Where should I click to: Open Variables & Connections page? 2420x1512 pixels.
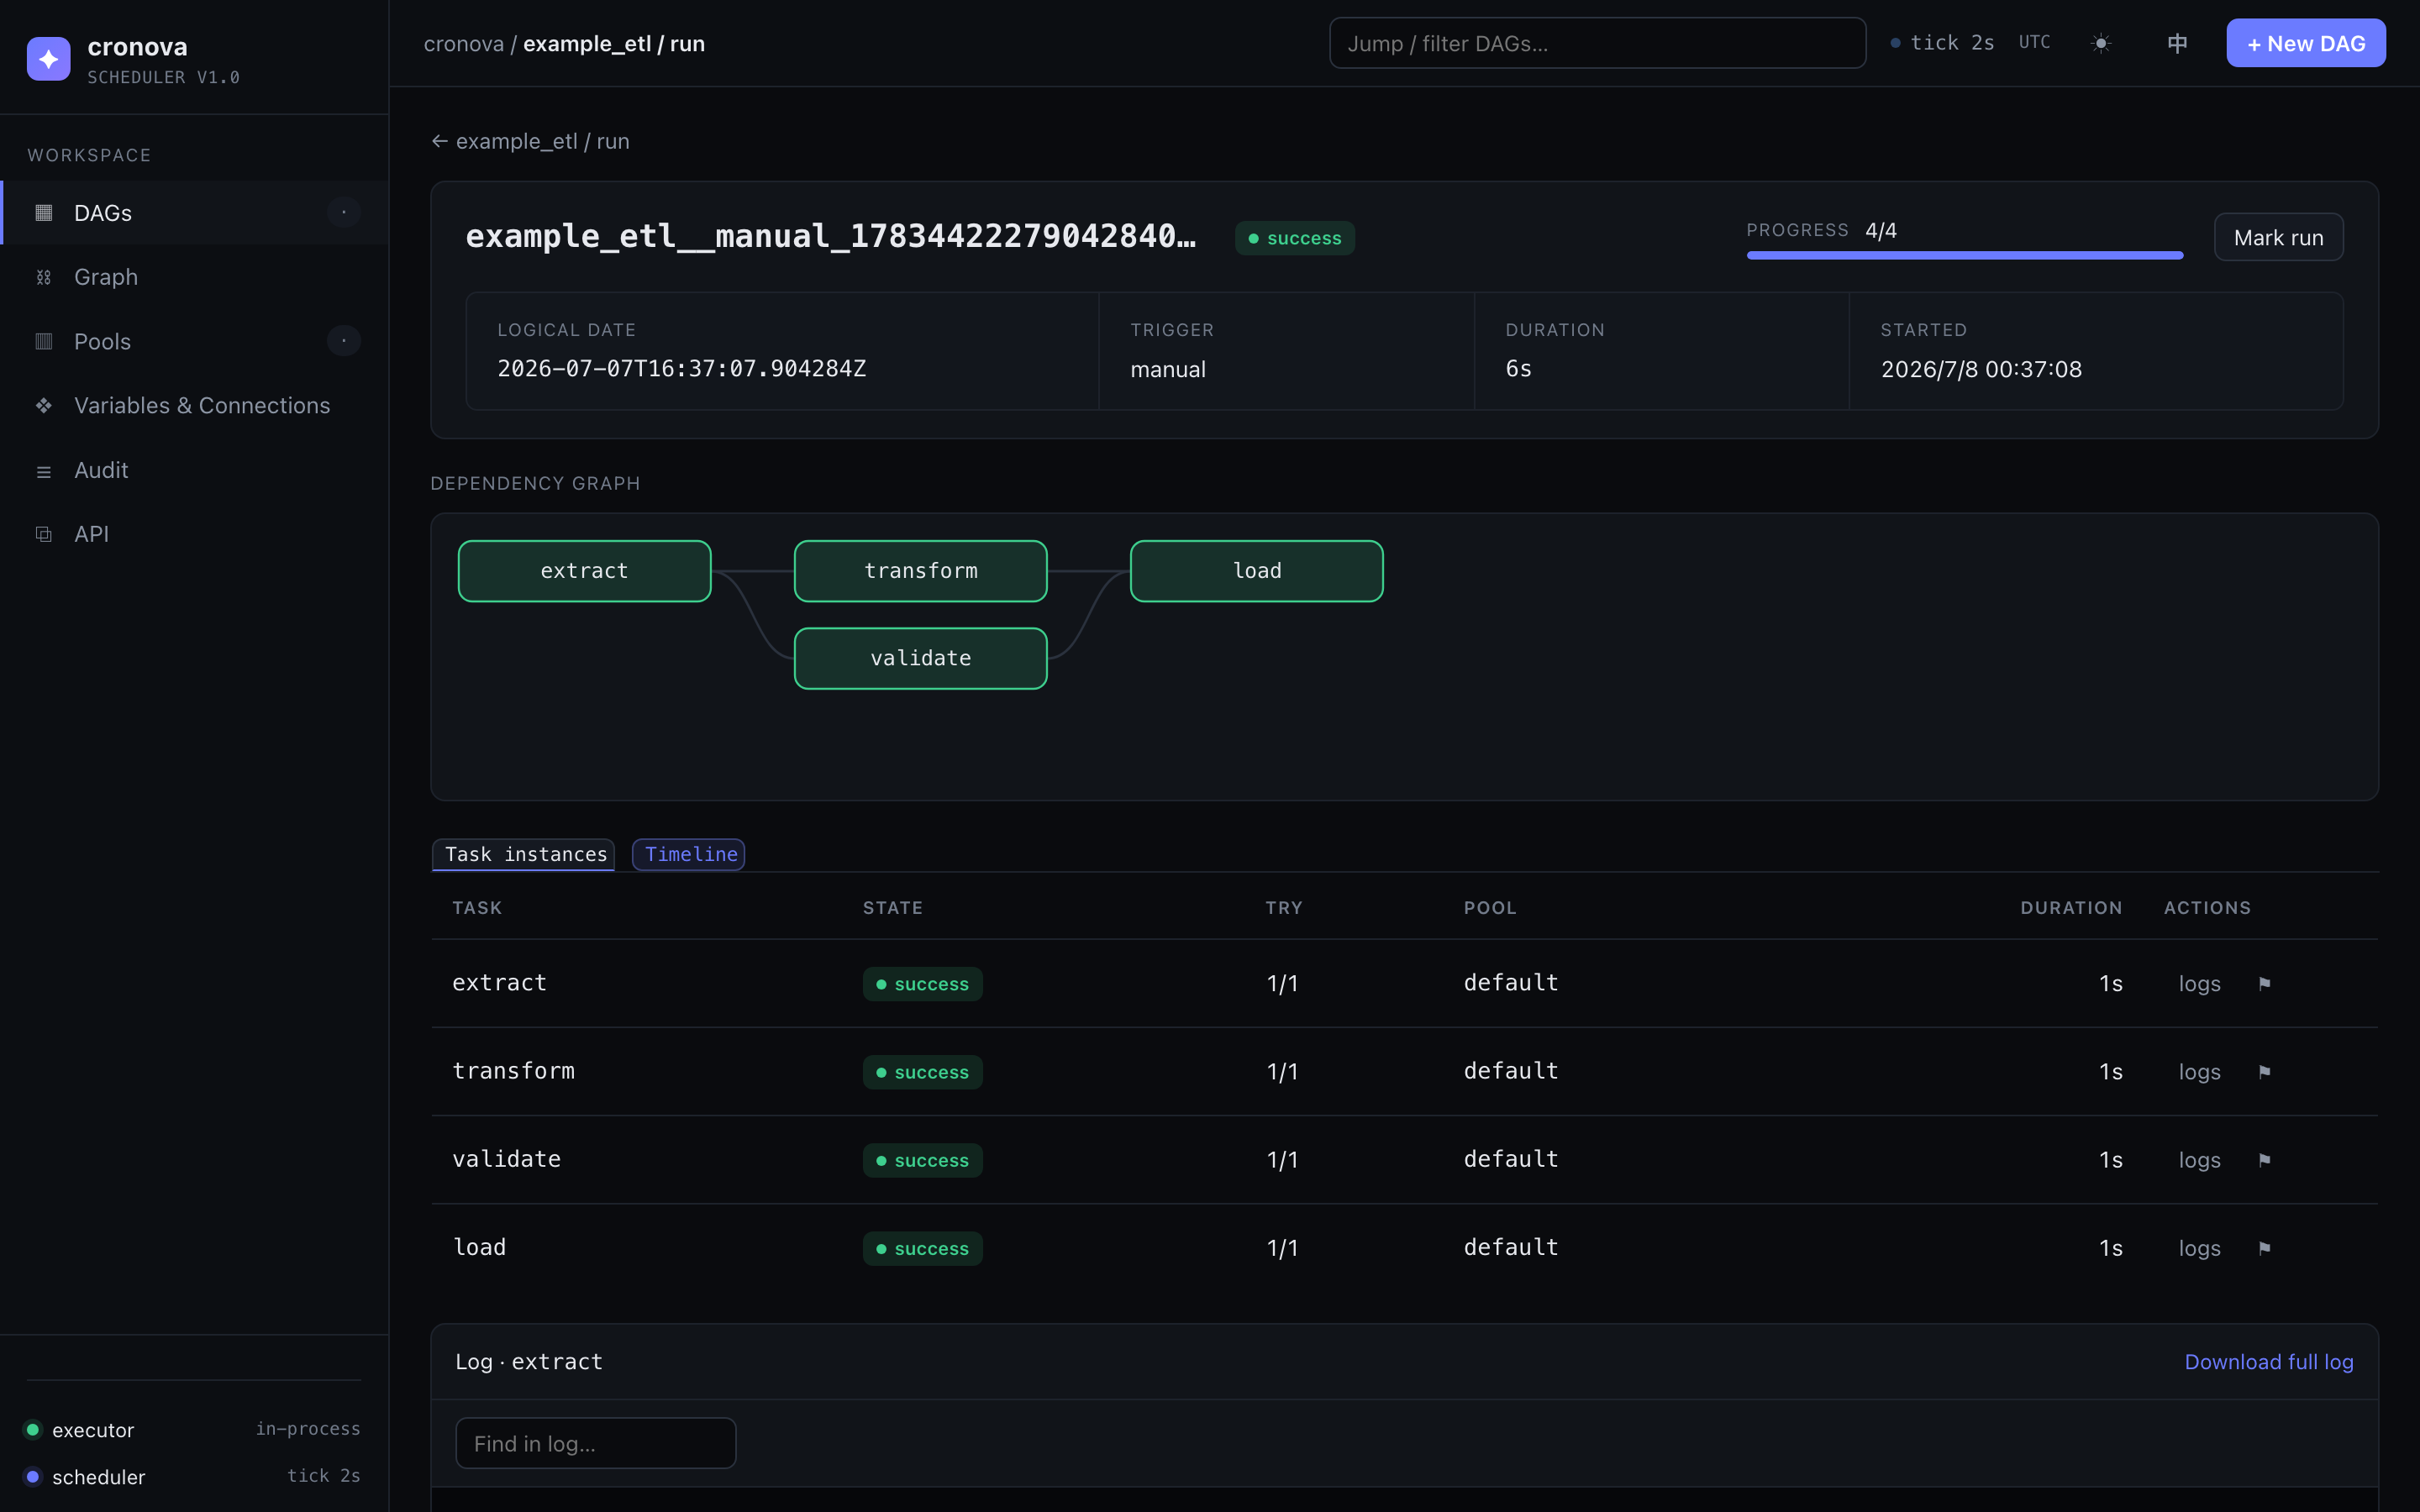coord(195,405)
